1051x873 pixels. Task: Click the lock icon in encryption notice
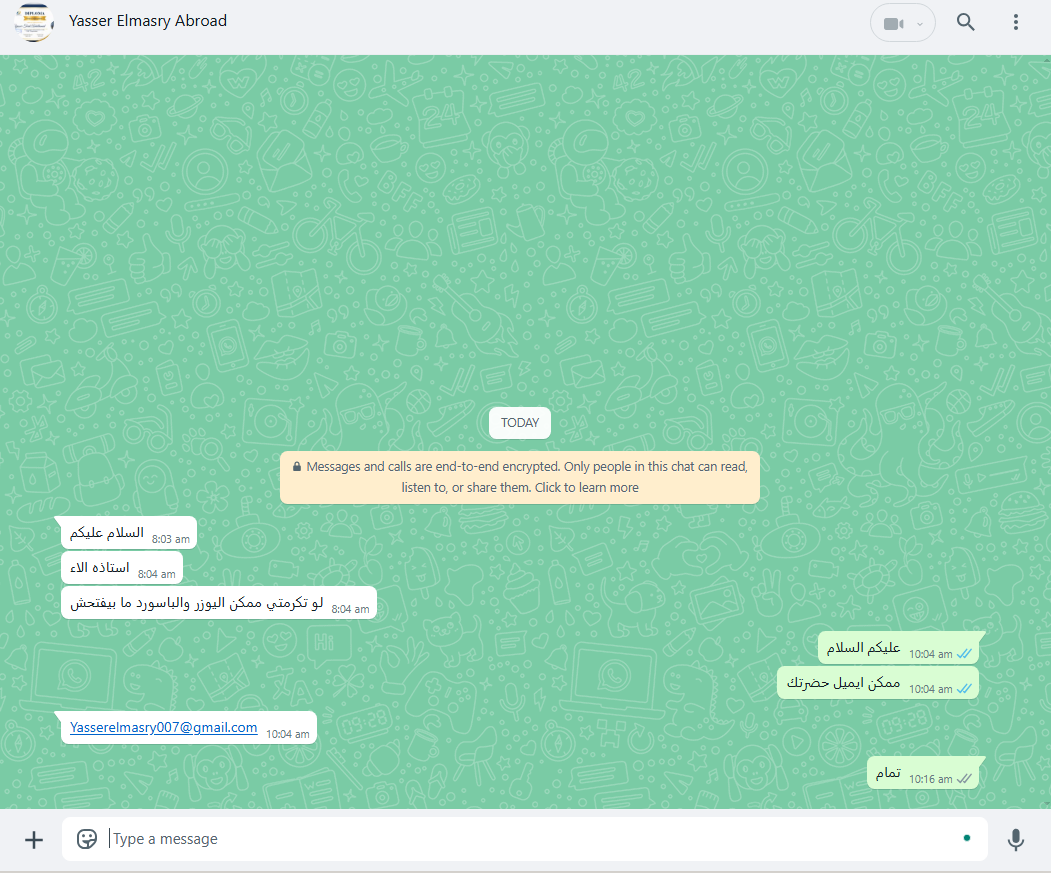coord(296,466)
